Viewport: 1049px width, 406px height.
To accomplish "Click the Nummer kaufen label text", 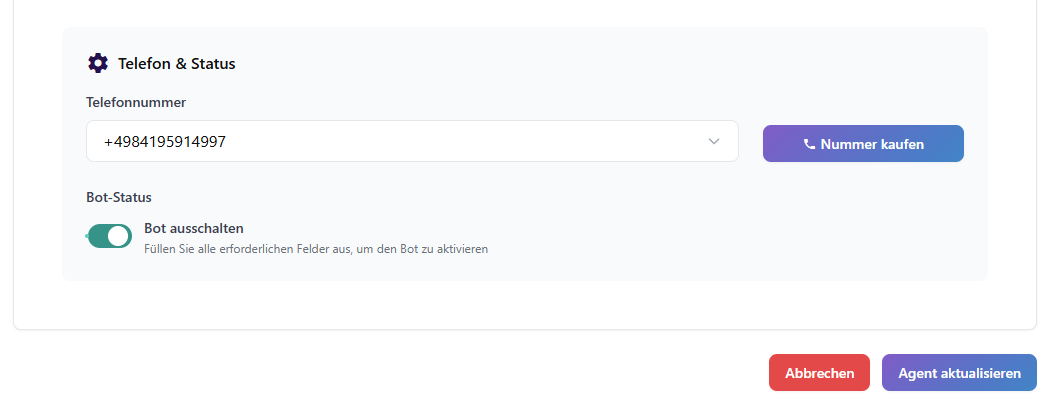I will (x=872, y=144).
